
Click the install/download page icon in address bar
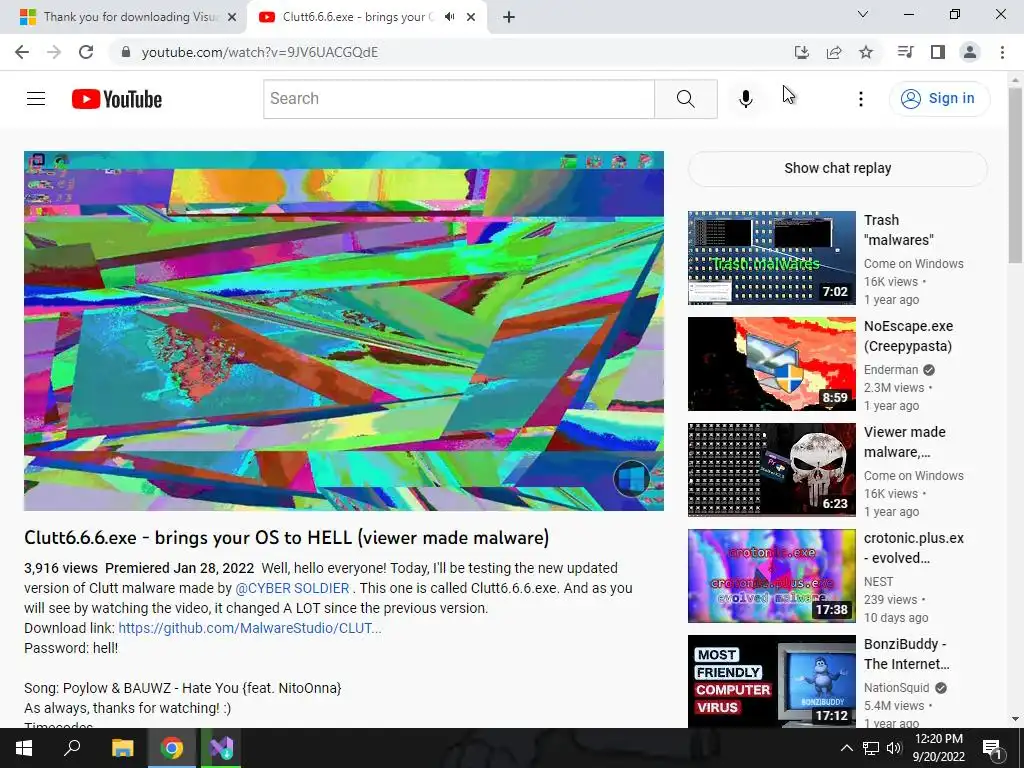[x=801, y=52]
